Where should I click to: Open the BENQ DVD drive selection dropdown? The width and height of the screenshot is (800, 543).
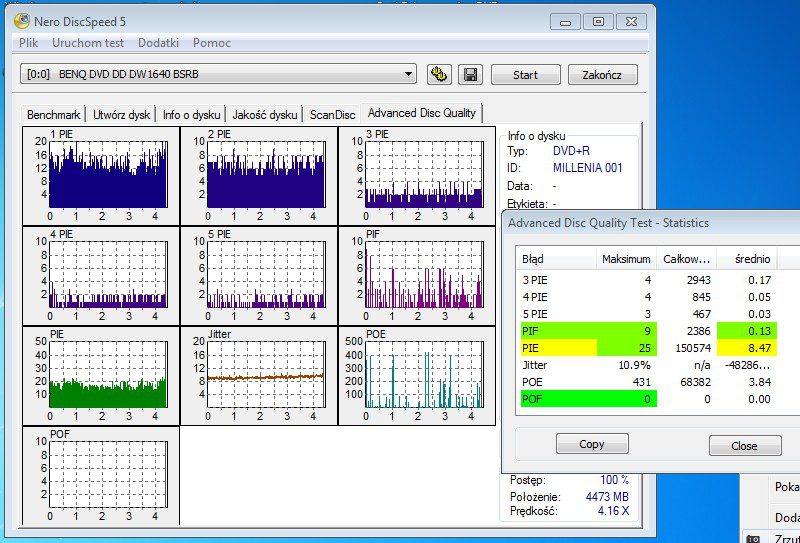(218, 75)
